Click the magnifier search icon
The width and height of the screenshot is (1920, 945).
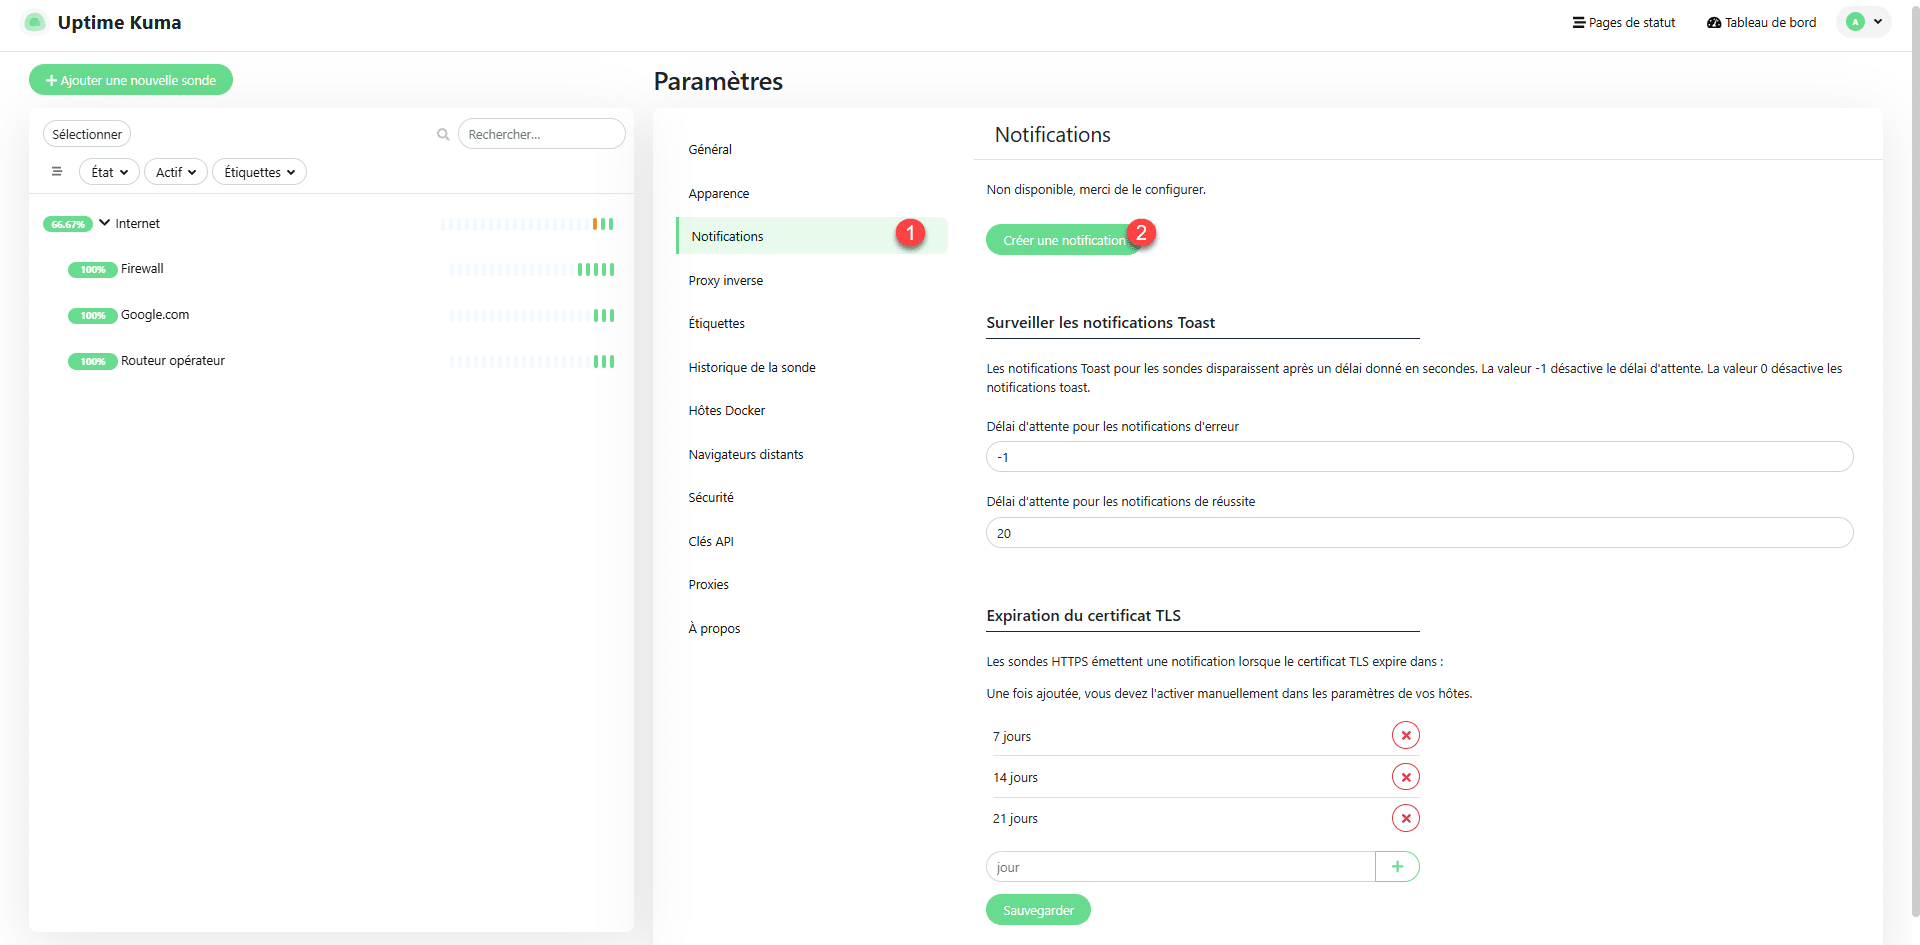pos(443,134)
